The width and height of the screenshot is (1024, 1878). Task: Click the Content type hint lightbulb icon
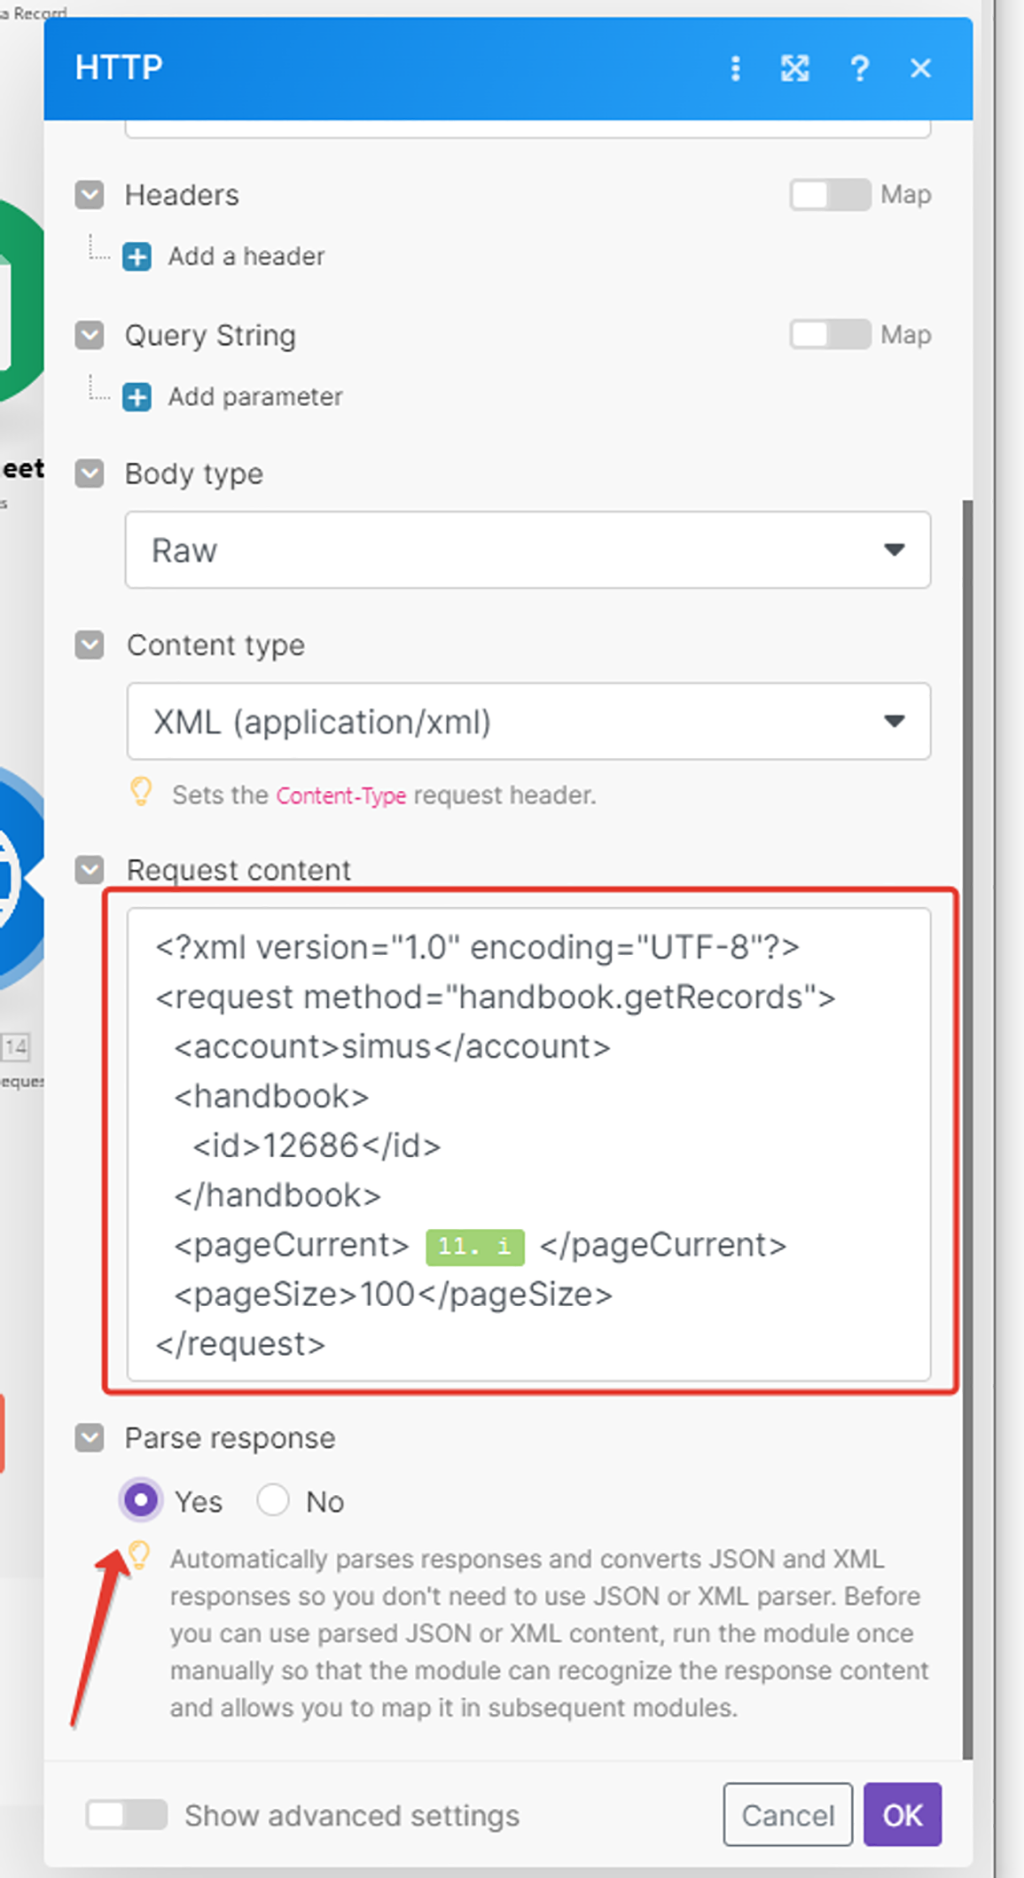pos(141,792)
